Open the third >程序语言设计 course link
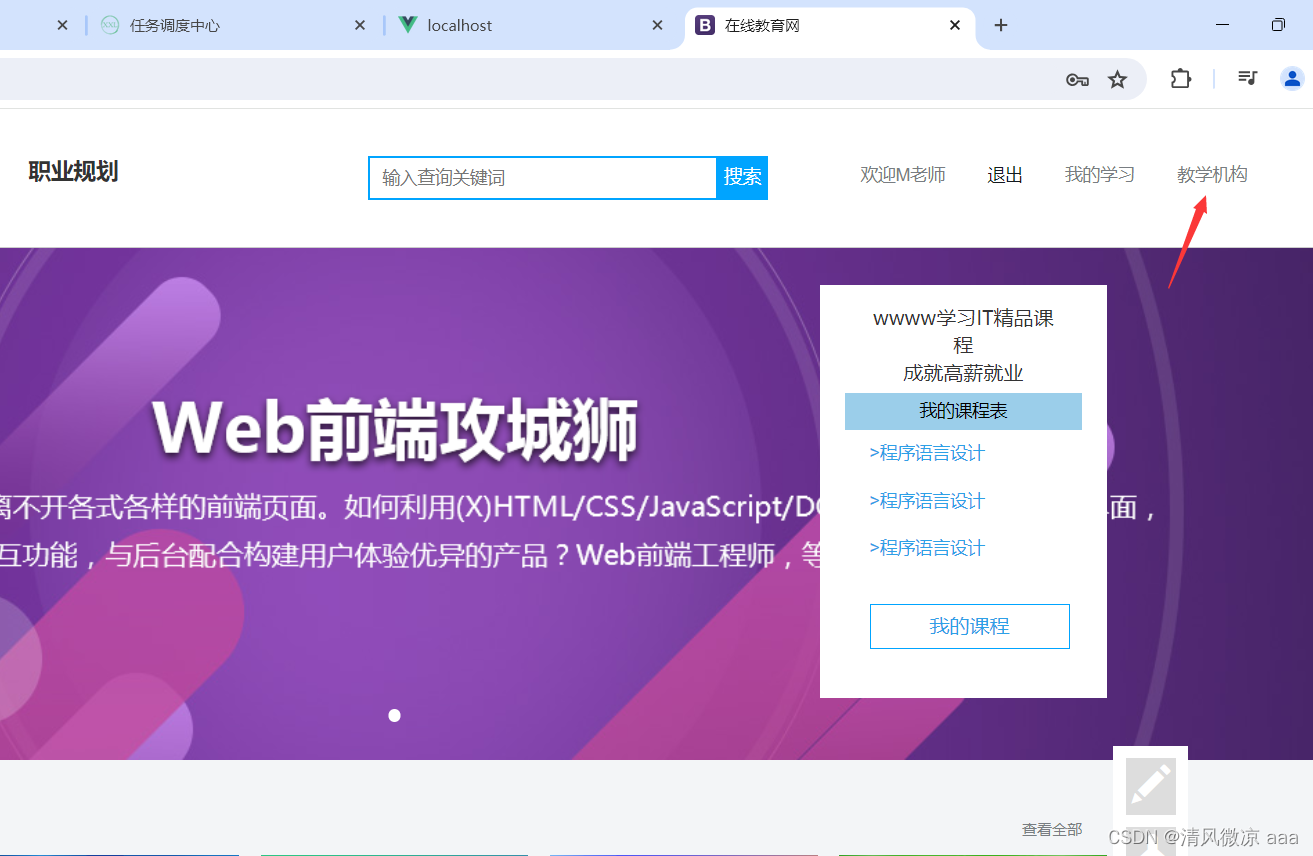The image size is (1313, 856). 927,548
